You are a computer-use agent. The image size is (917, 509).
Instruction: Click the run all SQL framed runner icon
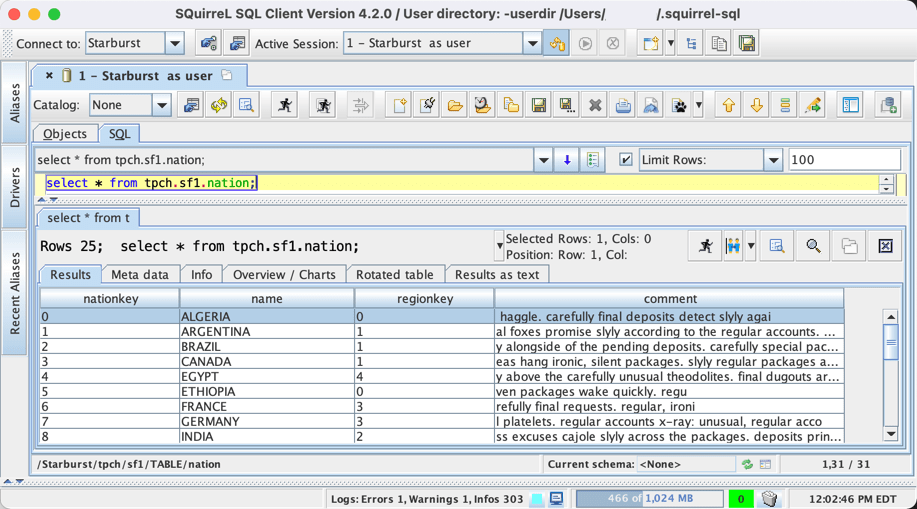coord(323,105)
